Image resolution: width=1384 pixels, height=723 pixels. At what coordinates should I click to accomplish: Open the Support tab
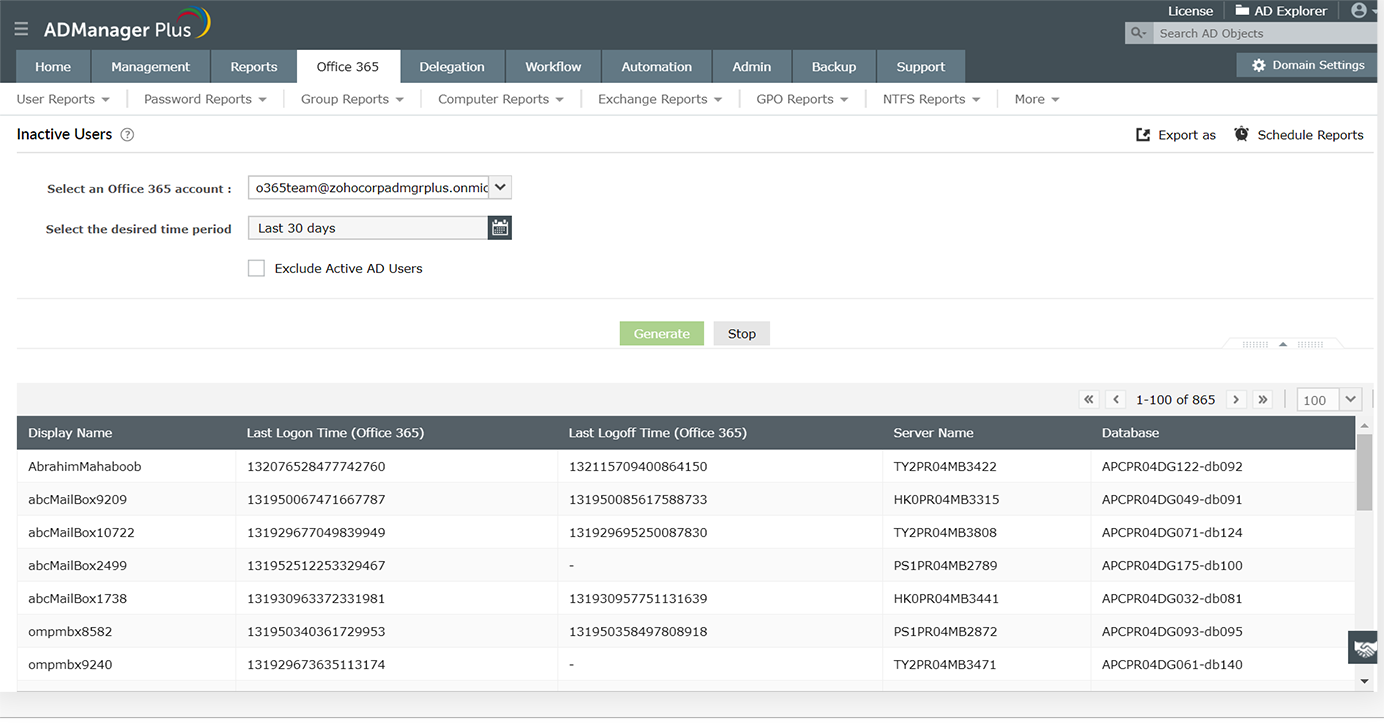coord(921,67)
